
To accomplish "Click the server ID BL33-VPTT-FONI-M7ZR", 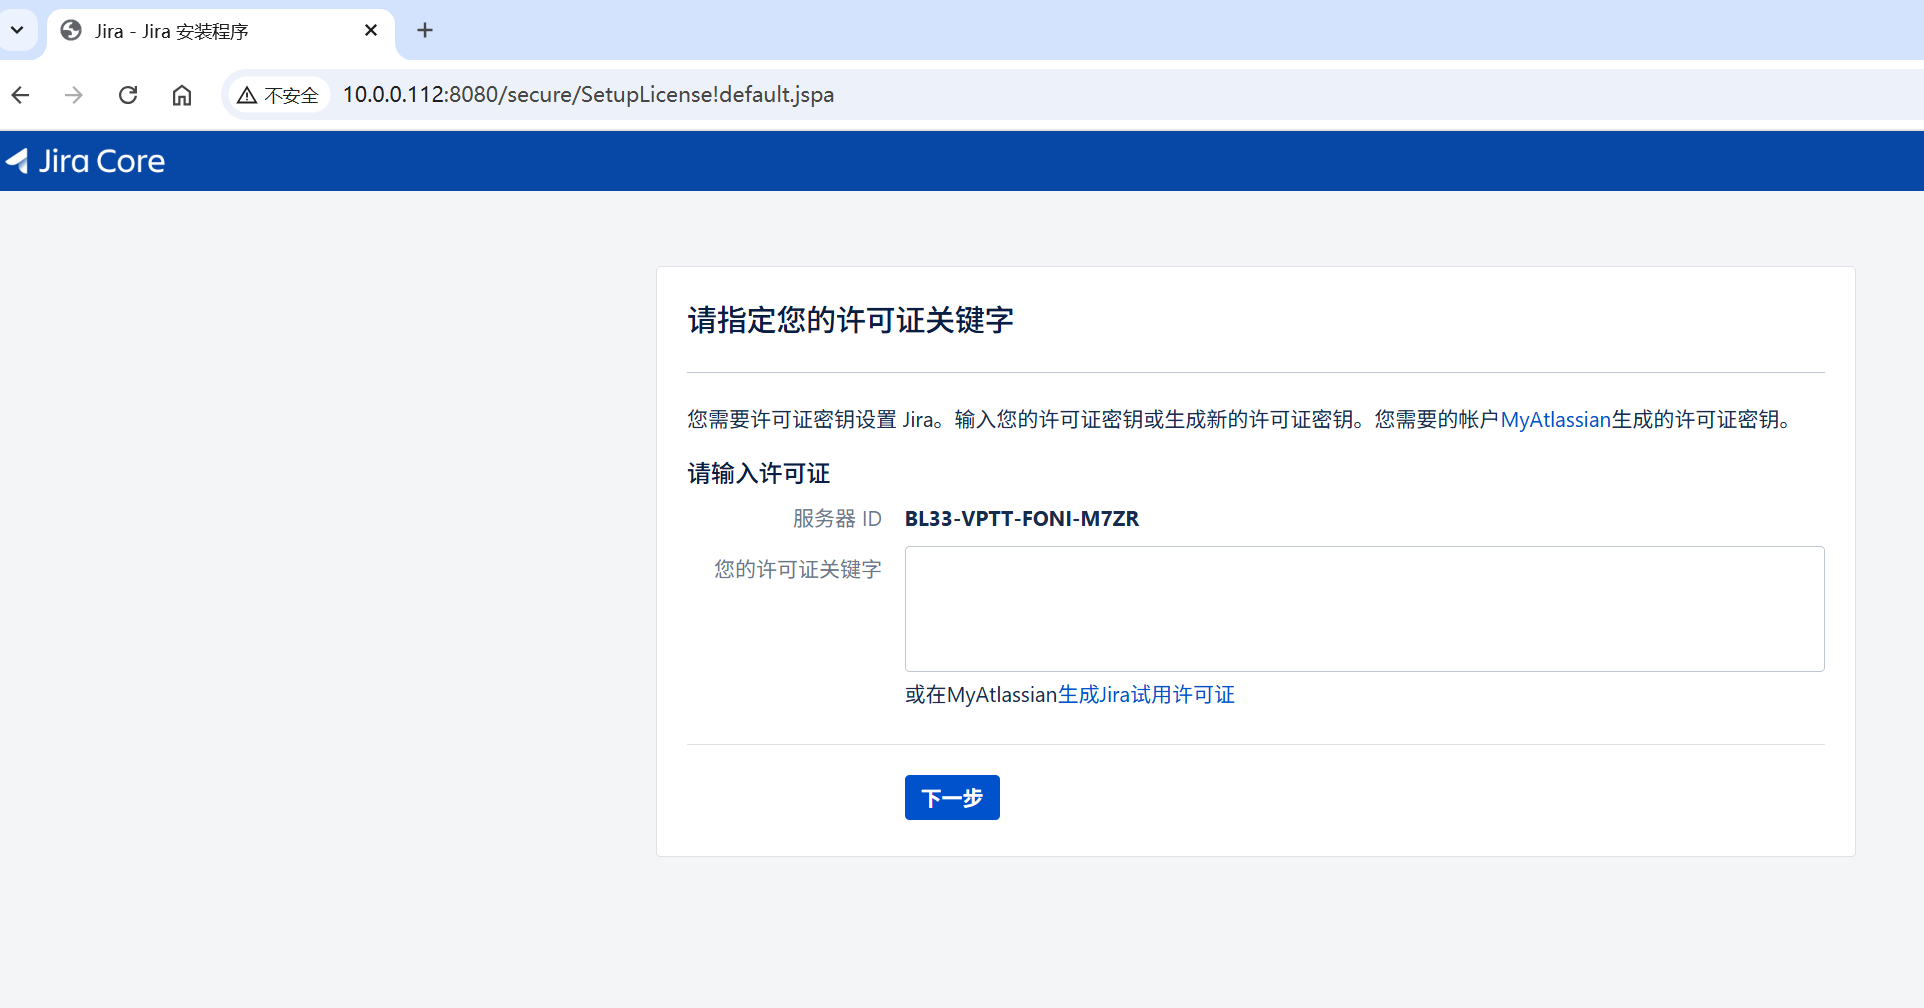I will 1021,519.
